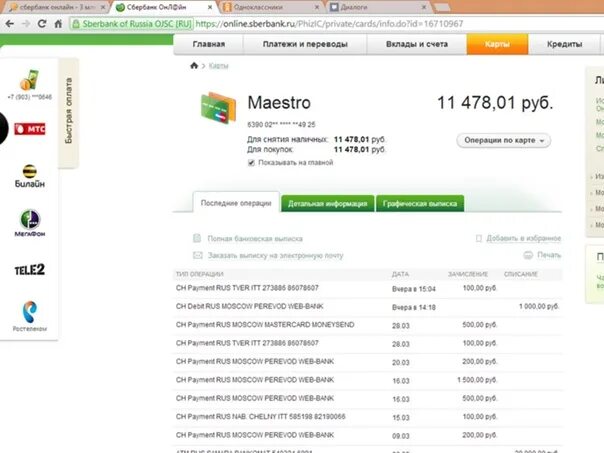The width and height of the screenshot is (604, 453).
Task: Switch to the сбербанк онлайн browser tab
Action: [x=58, y=7]
